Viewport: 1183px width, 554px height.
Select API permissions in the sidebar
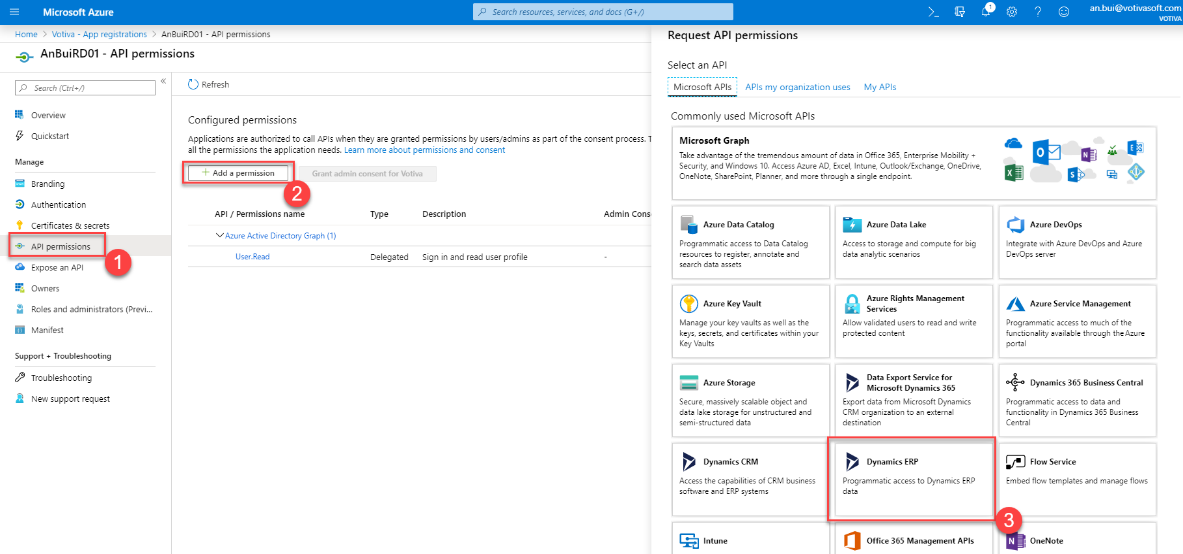click(59, 246)
